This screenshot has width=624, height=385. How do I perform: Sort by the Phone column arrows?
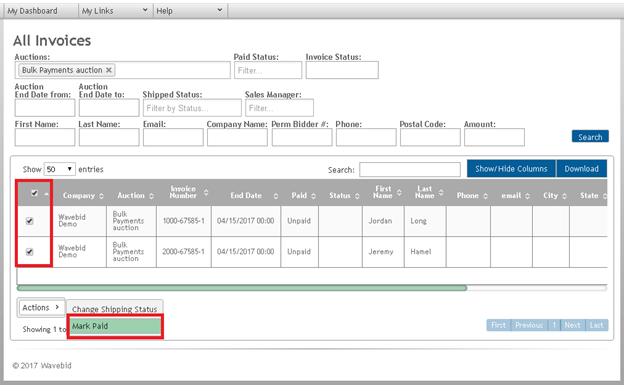tap(486, 196)
